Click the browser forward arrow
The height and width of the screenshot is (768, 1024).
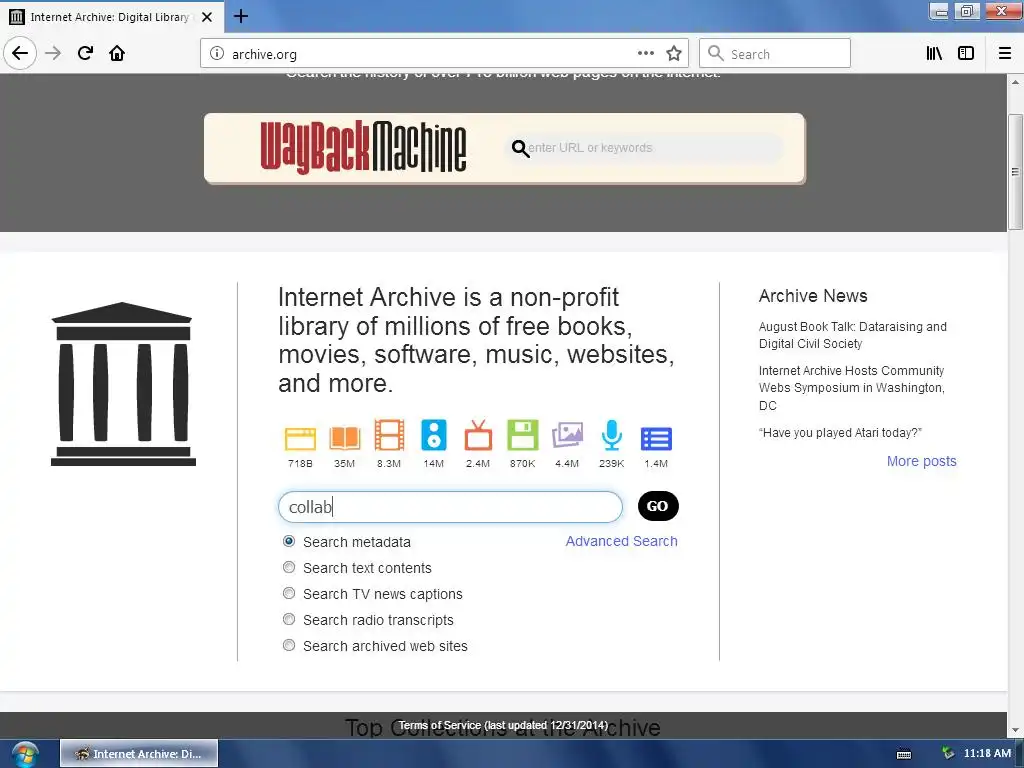53,54
